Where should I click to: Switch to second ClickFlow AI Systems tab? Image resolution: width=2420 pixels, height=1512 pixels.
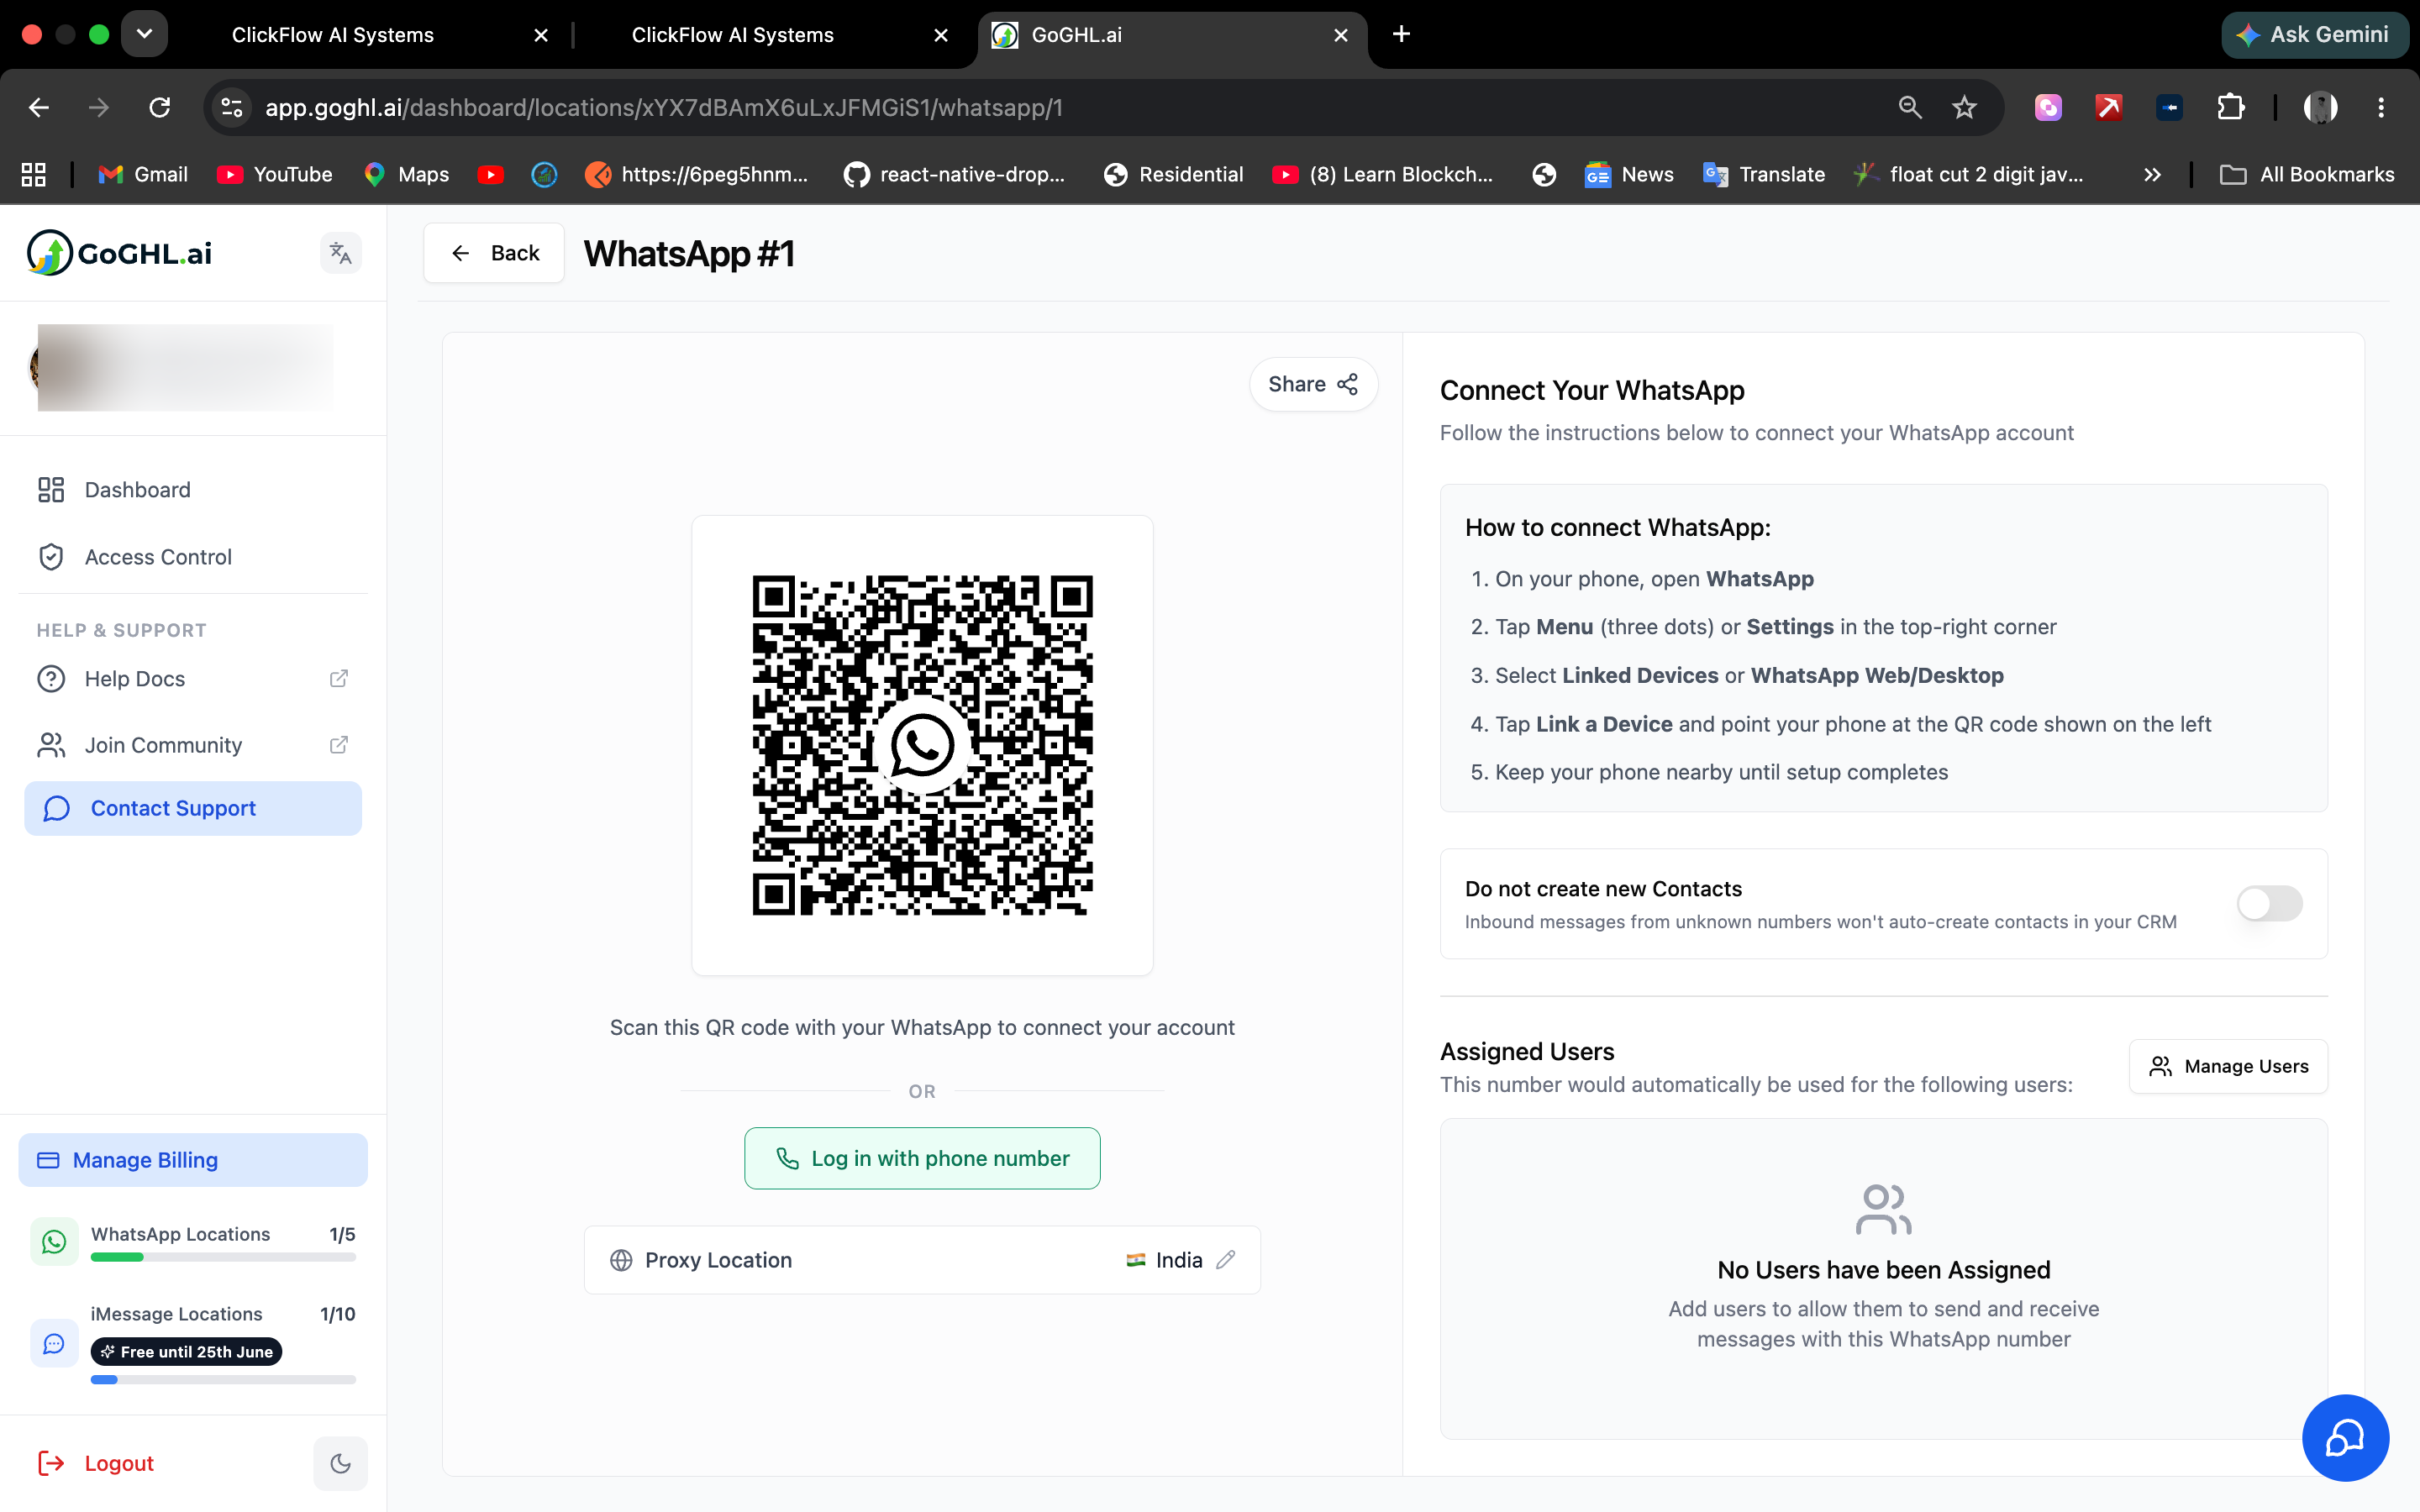[x=733, y=35]
